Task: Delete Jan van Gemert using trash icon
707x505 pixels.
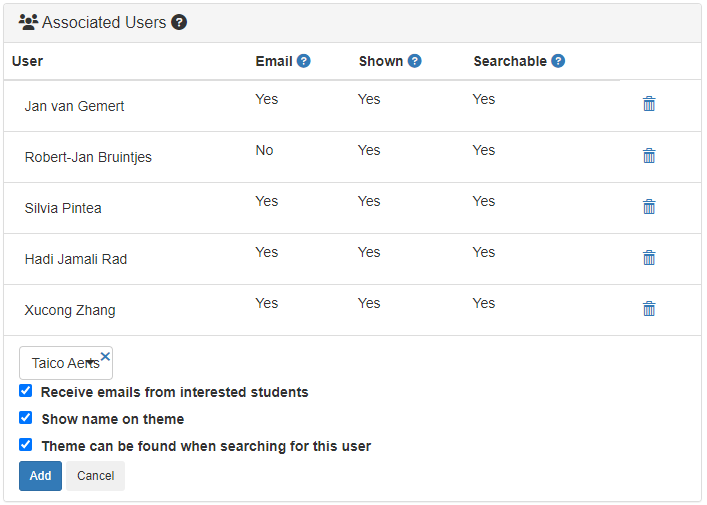Action: pos(649,104)
